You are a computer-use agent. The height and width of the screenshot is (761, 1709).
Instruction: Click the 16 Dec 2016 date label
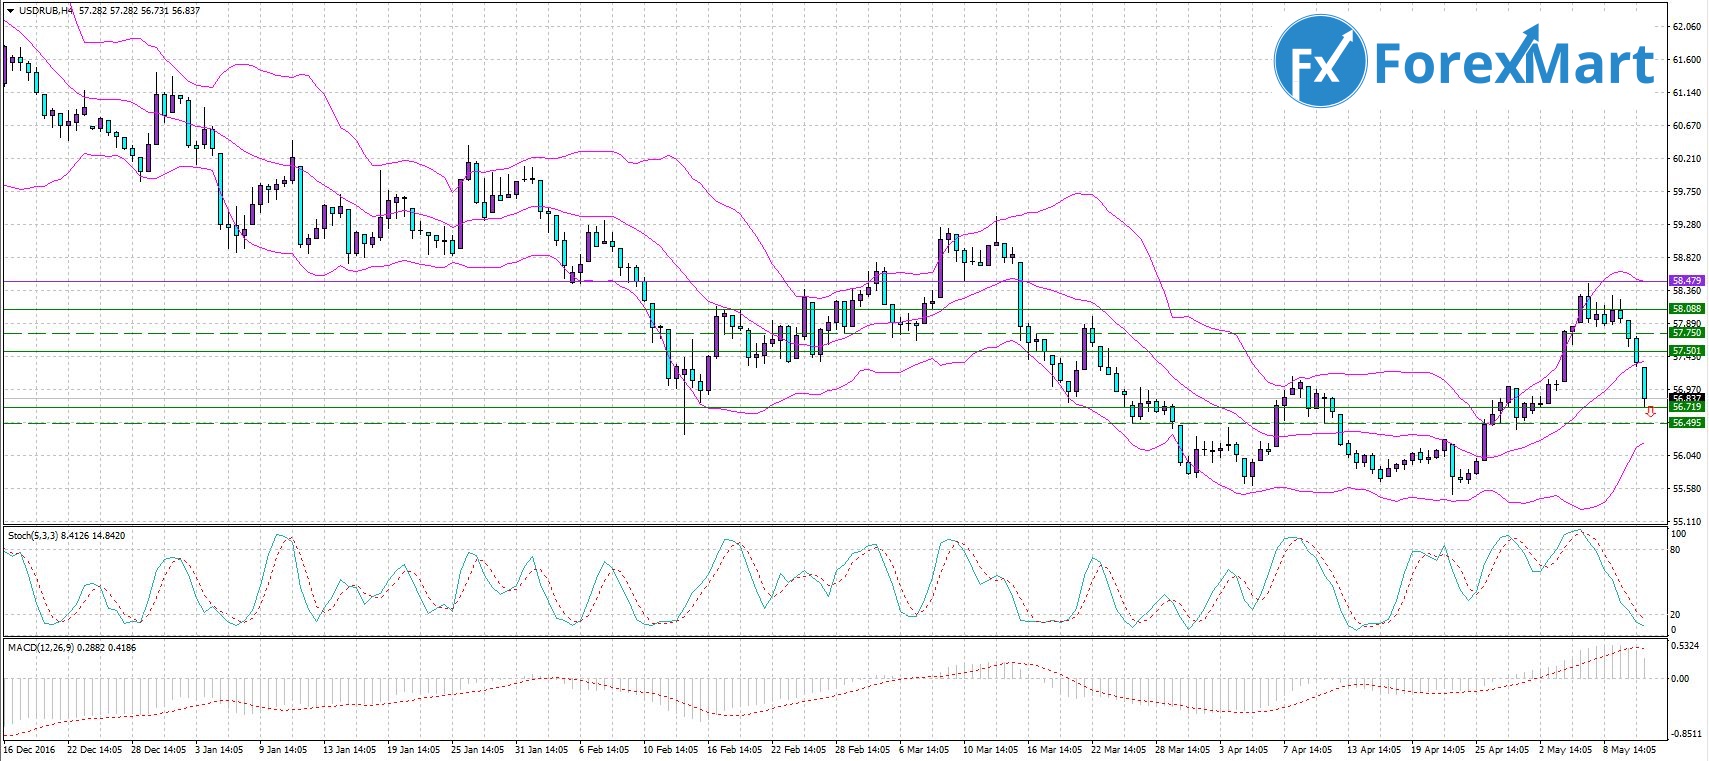tap(30, 749)
